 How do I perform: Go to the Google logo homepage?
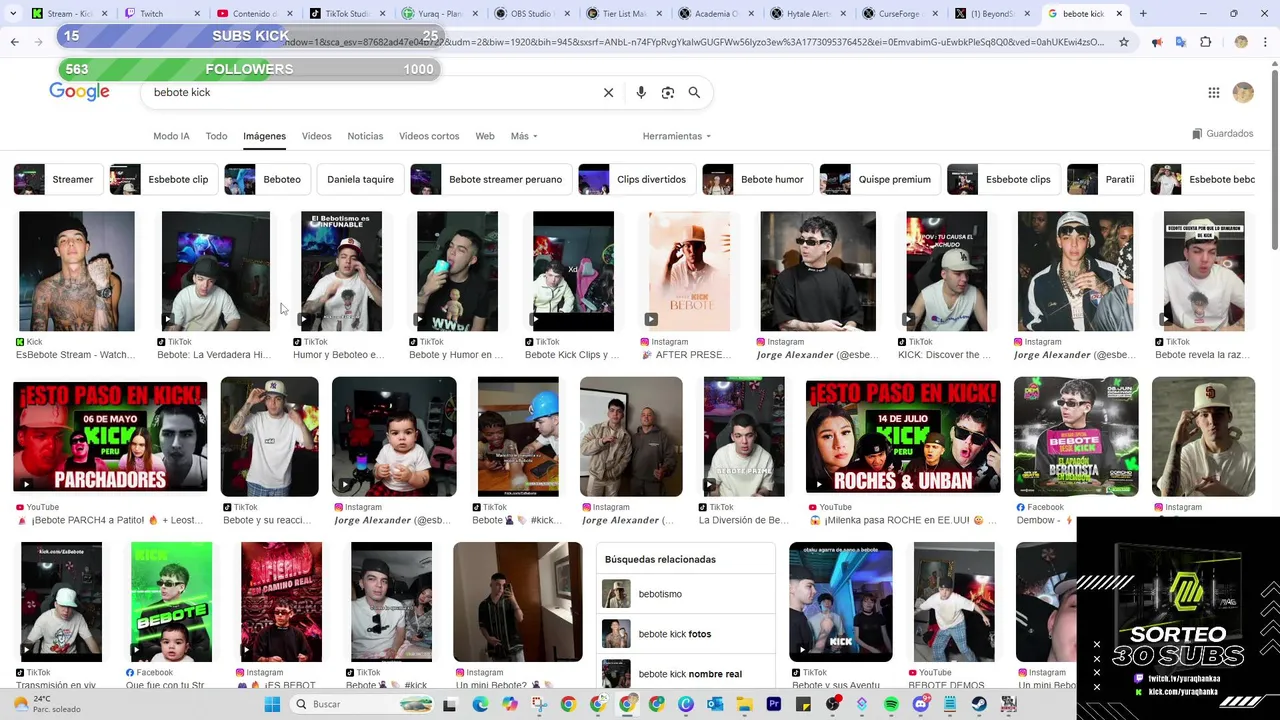click(79, 92)
